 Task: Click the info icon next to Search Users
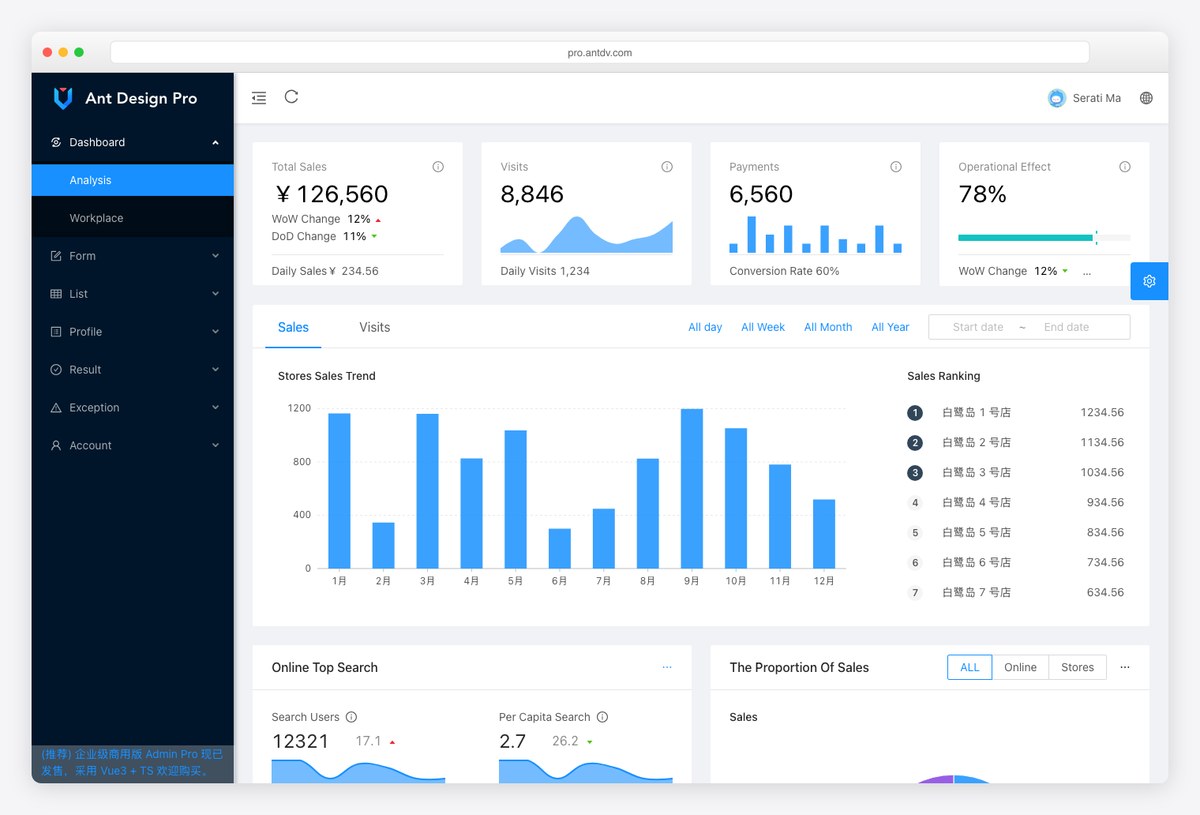351,717
